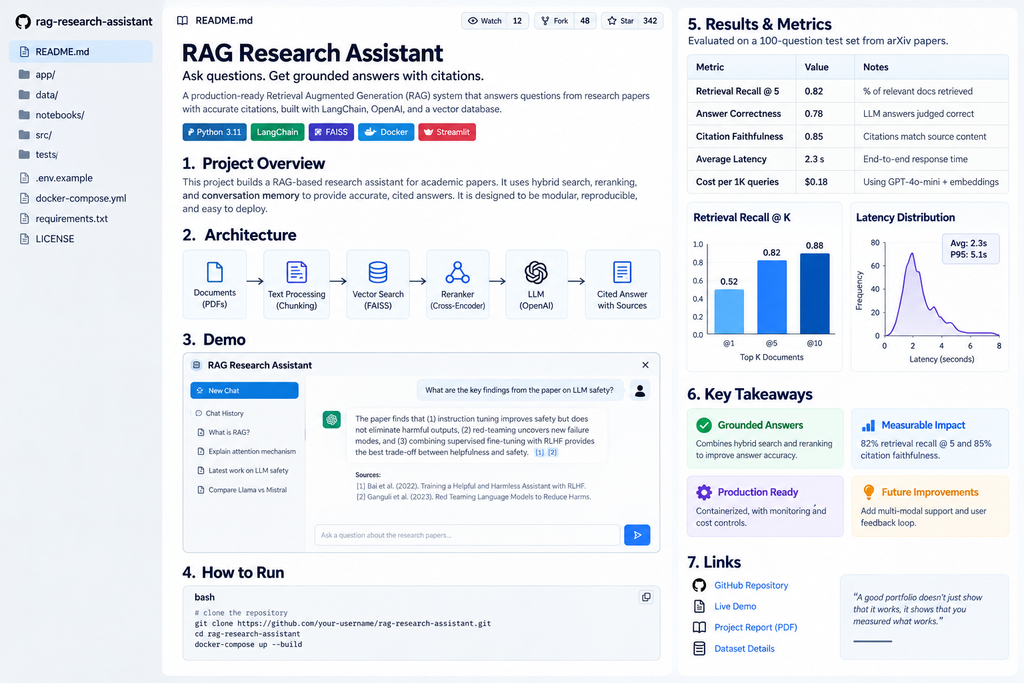Image resolution: width=1024 pixels, height=683 pixels.
Task: Open the Live Demo link
Action: click(x=735, y=607)
